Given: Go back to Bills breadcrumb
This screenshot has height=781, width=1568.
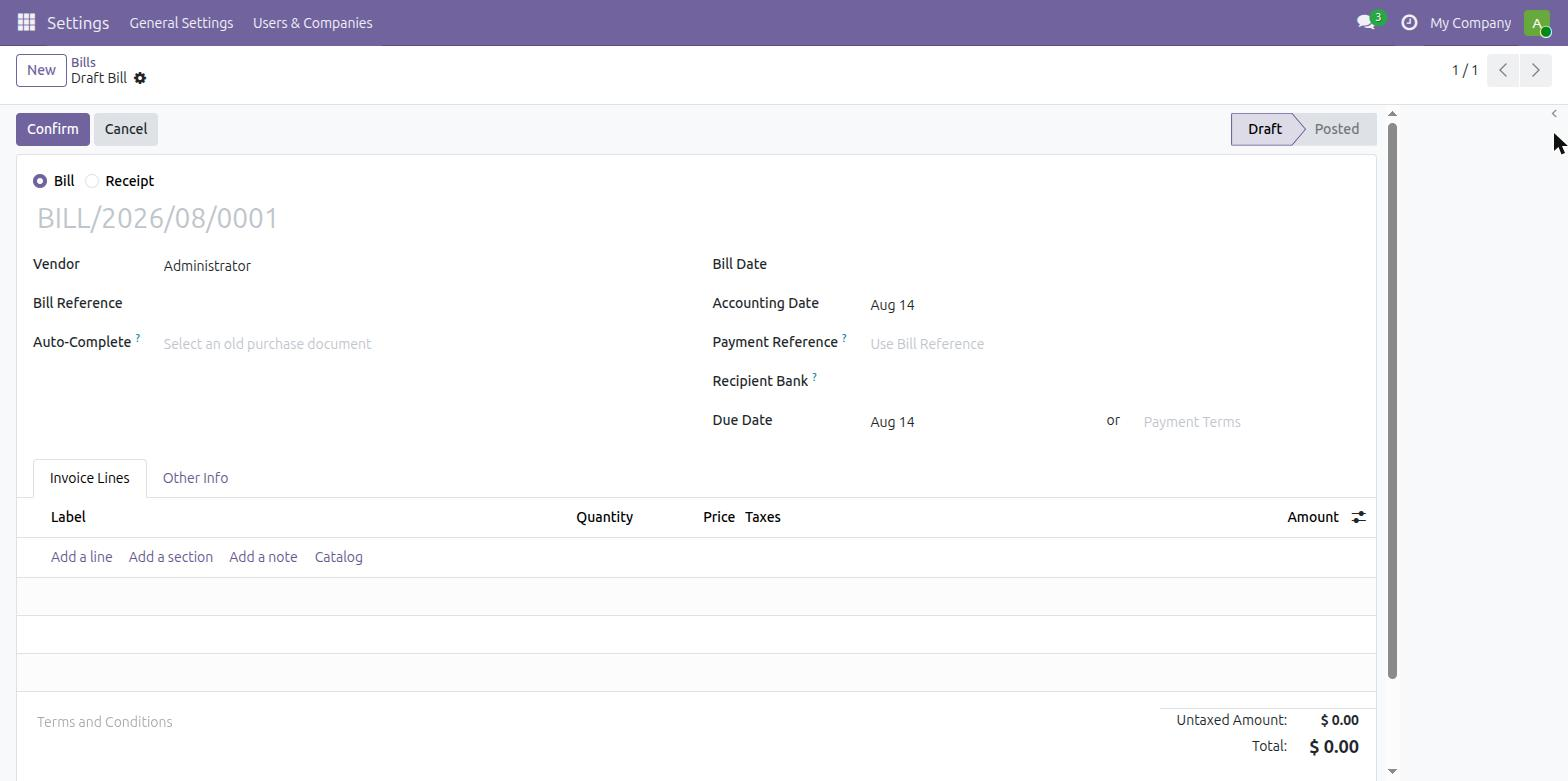Looking at the screenshot, I should point(83,62).
